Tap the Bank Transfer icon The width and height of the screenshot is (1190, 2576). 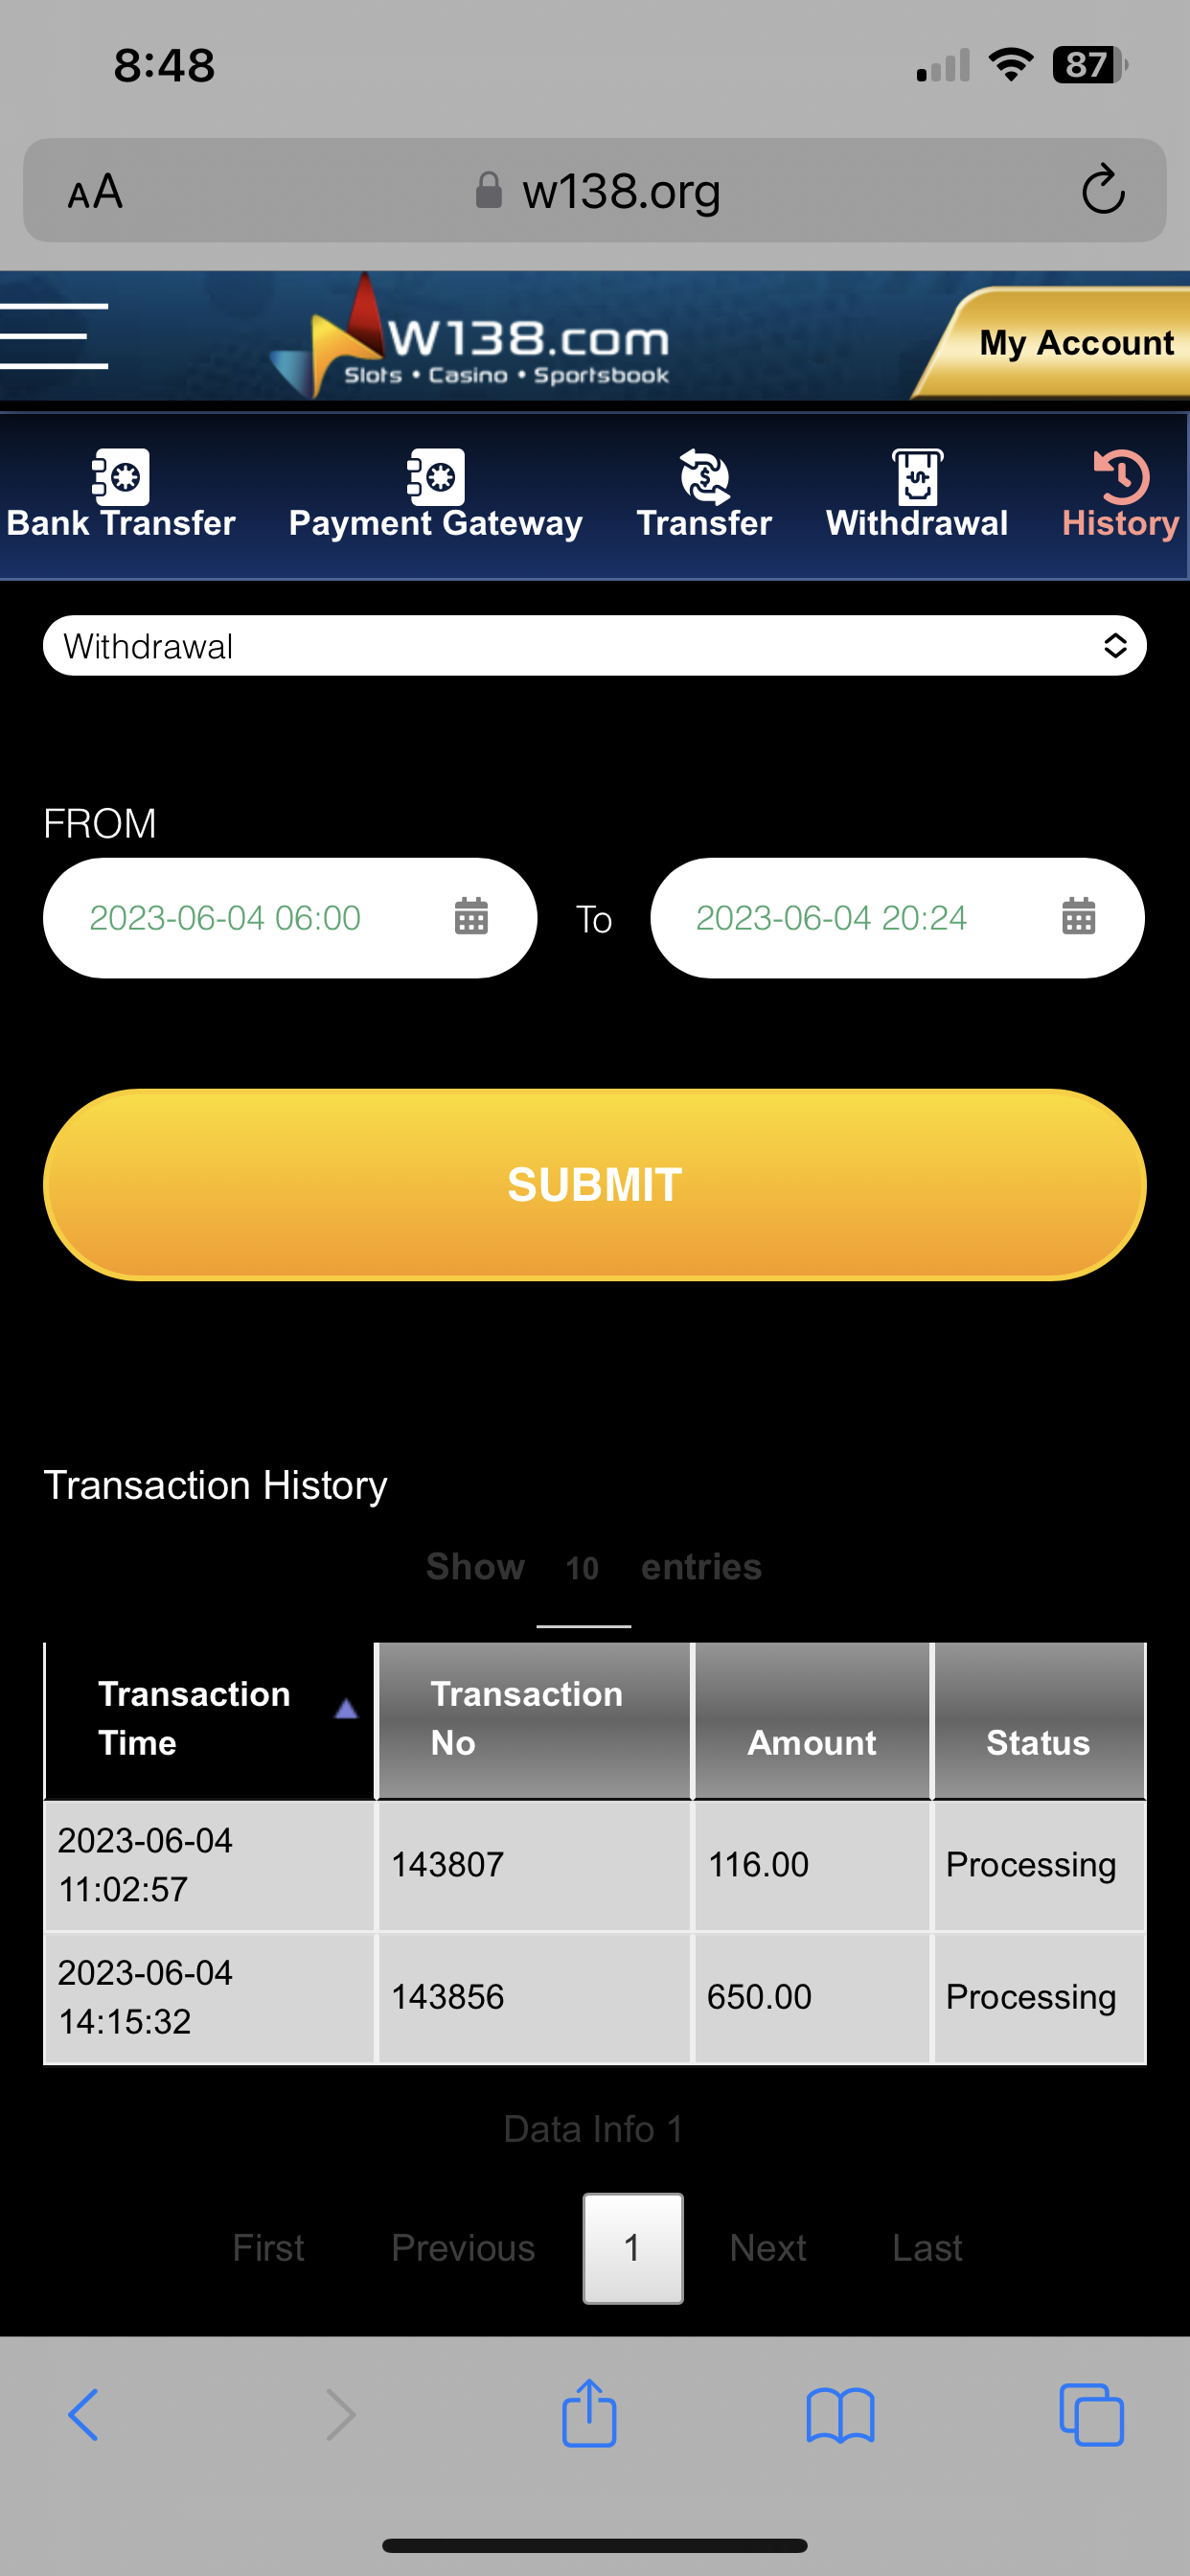(121, 476)
